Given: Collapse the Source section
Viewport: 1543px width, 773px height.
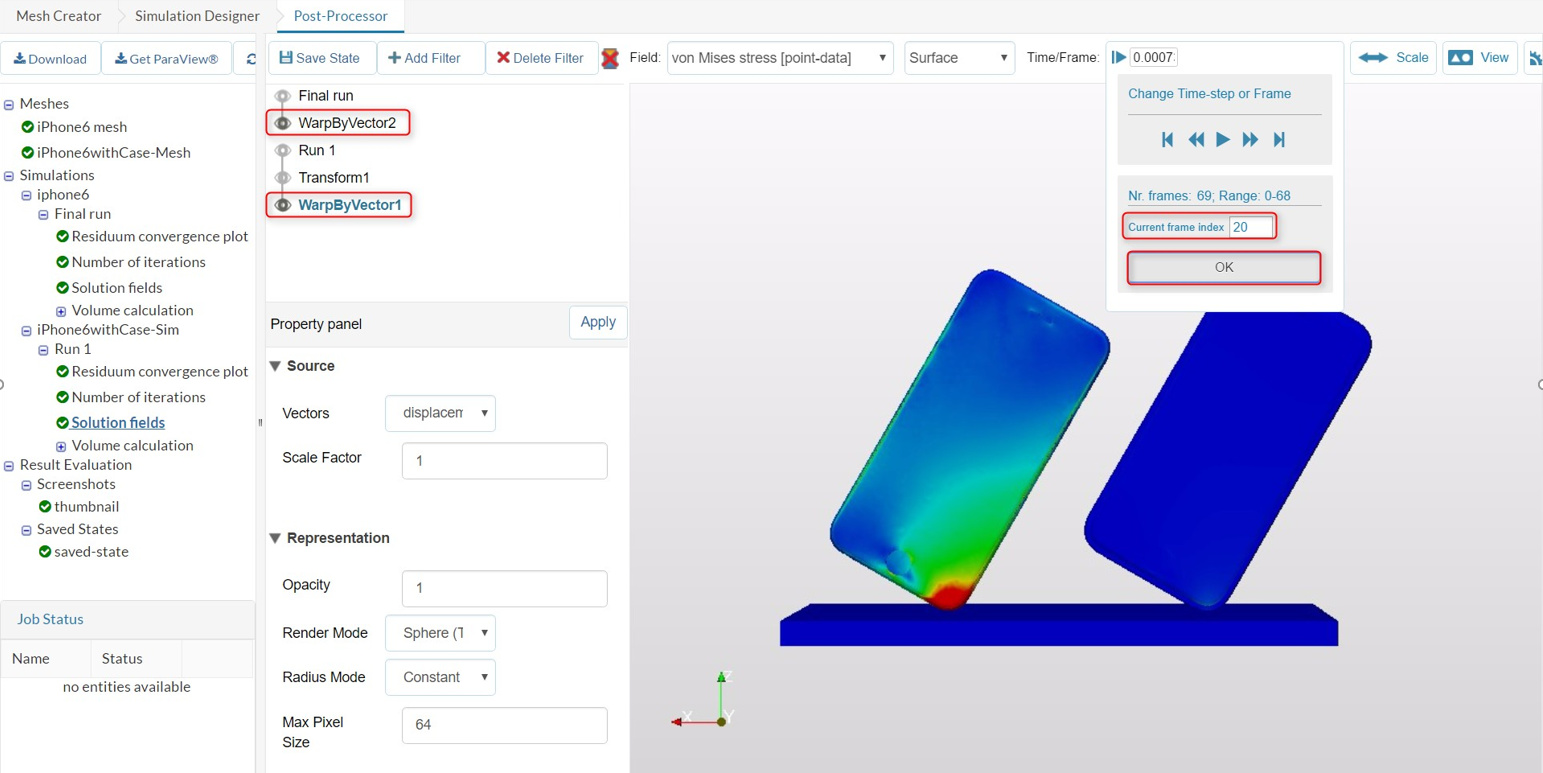Looking at the screenshot, I should [x=275, y=366].
